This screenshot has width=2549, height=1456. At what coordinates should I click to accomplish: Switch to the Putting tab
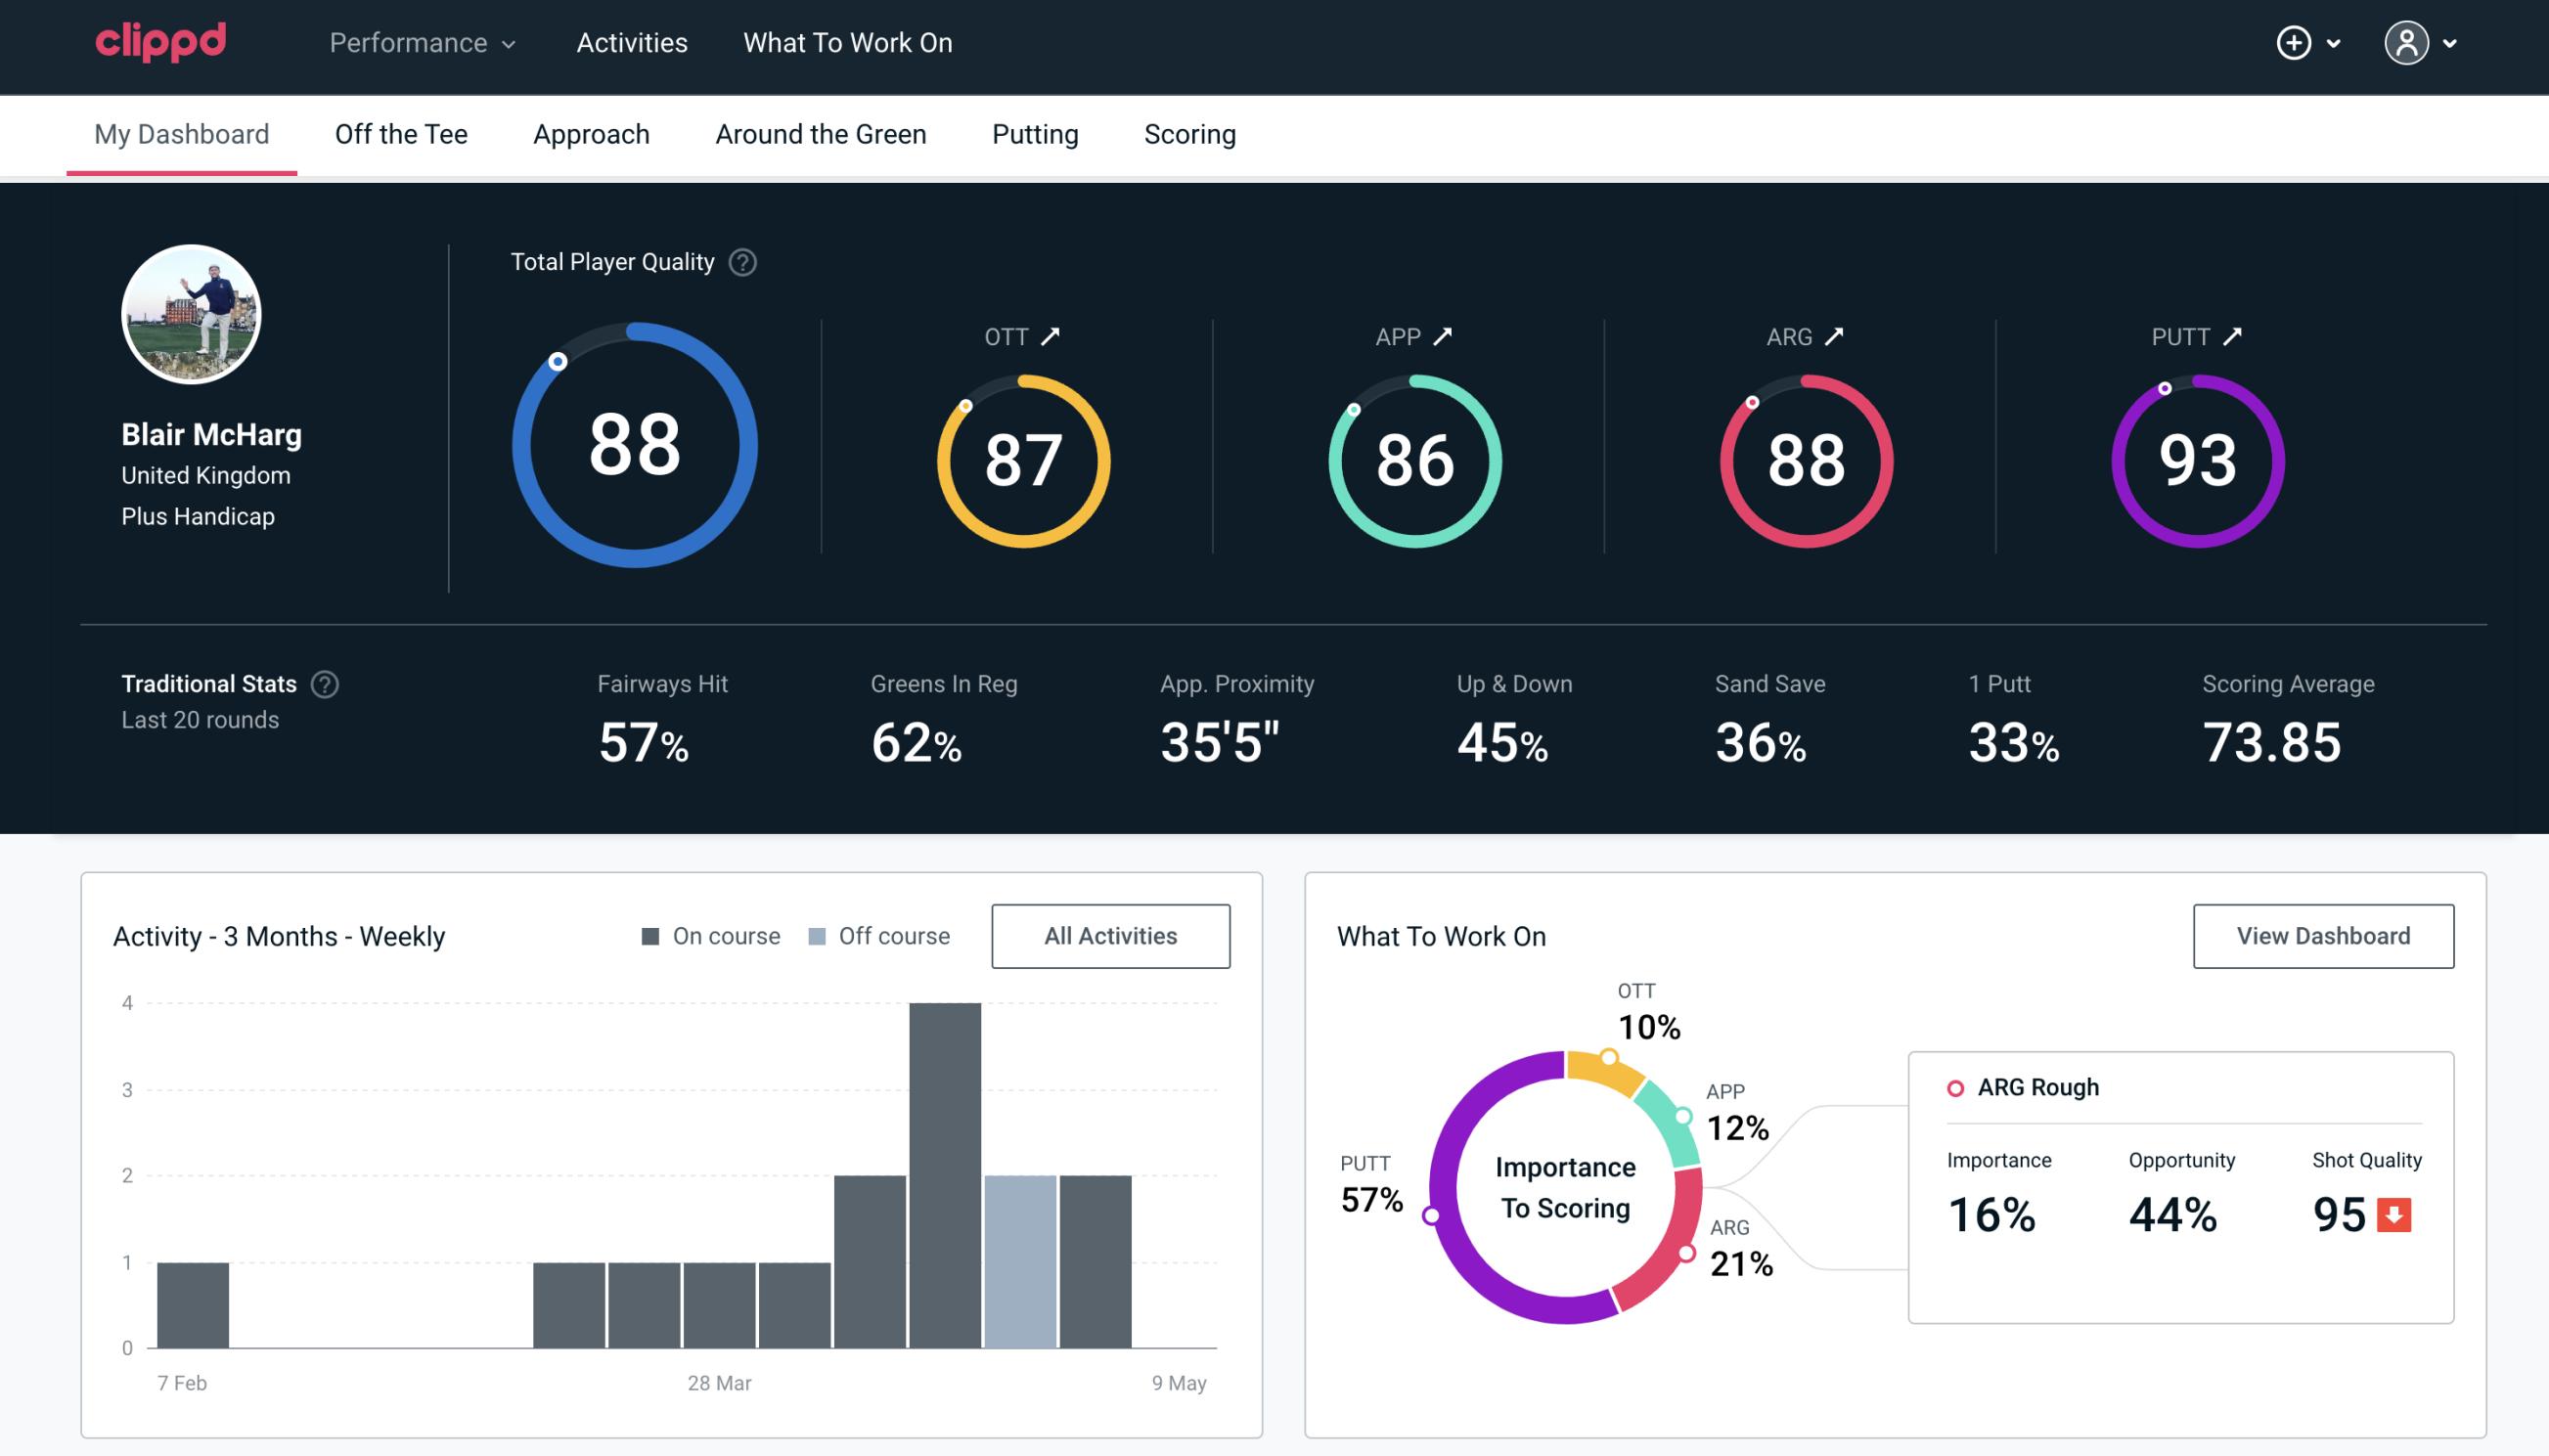click(1035, 133)
